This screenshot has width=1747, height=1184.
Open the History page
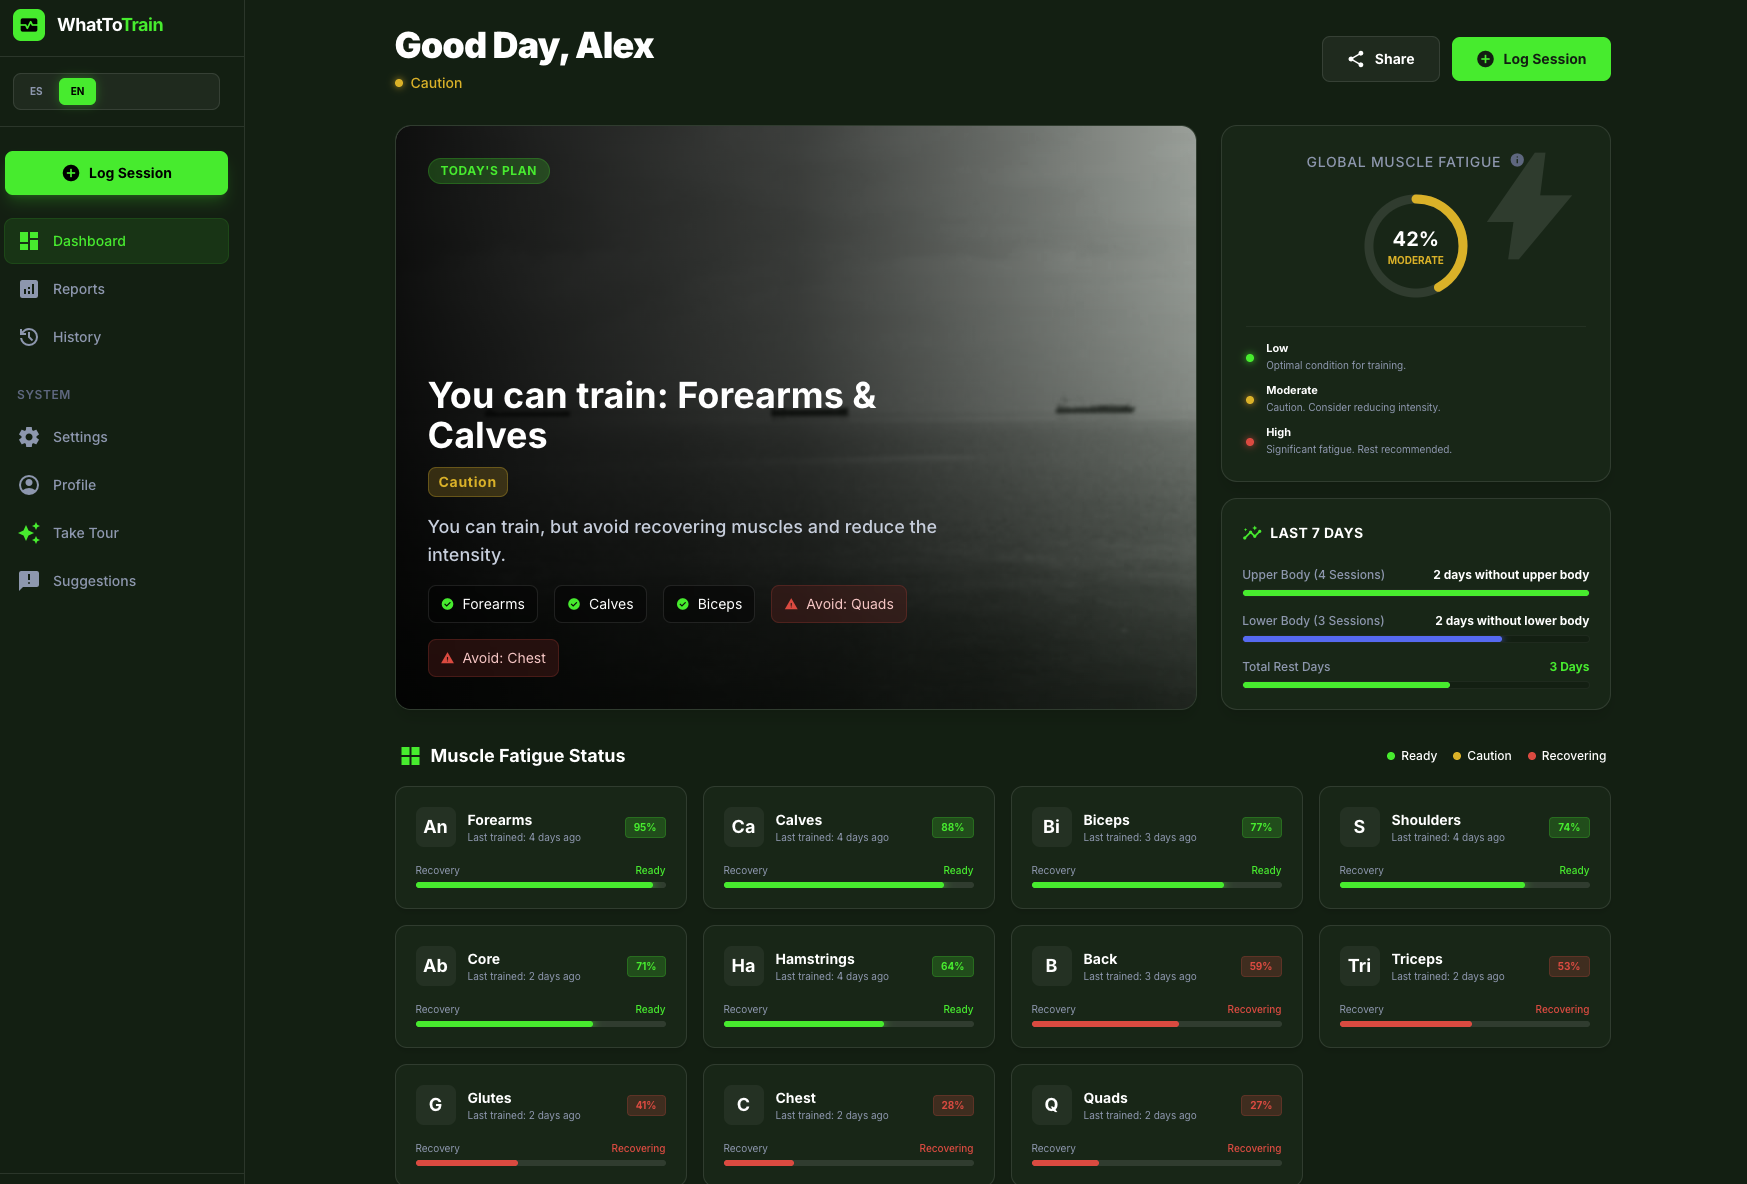coord(116,337)
